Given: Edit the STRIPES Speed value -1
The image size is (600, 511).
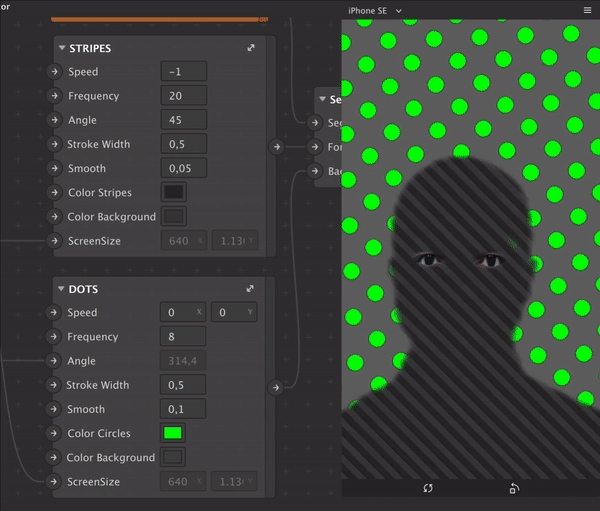Looking at the screenshot, I should (x=184, y=72).
